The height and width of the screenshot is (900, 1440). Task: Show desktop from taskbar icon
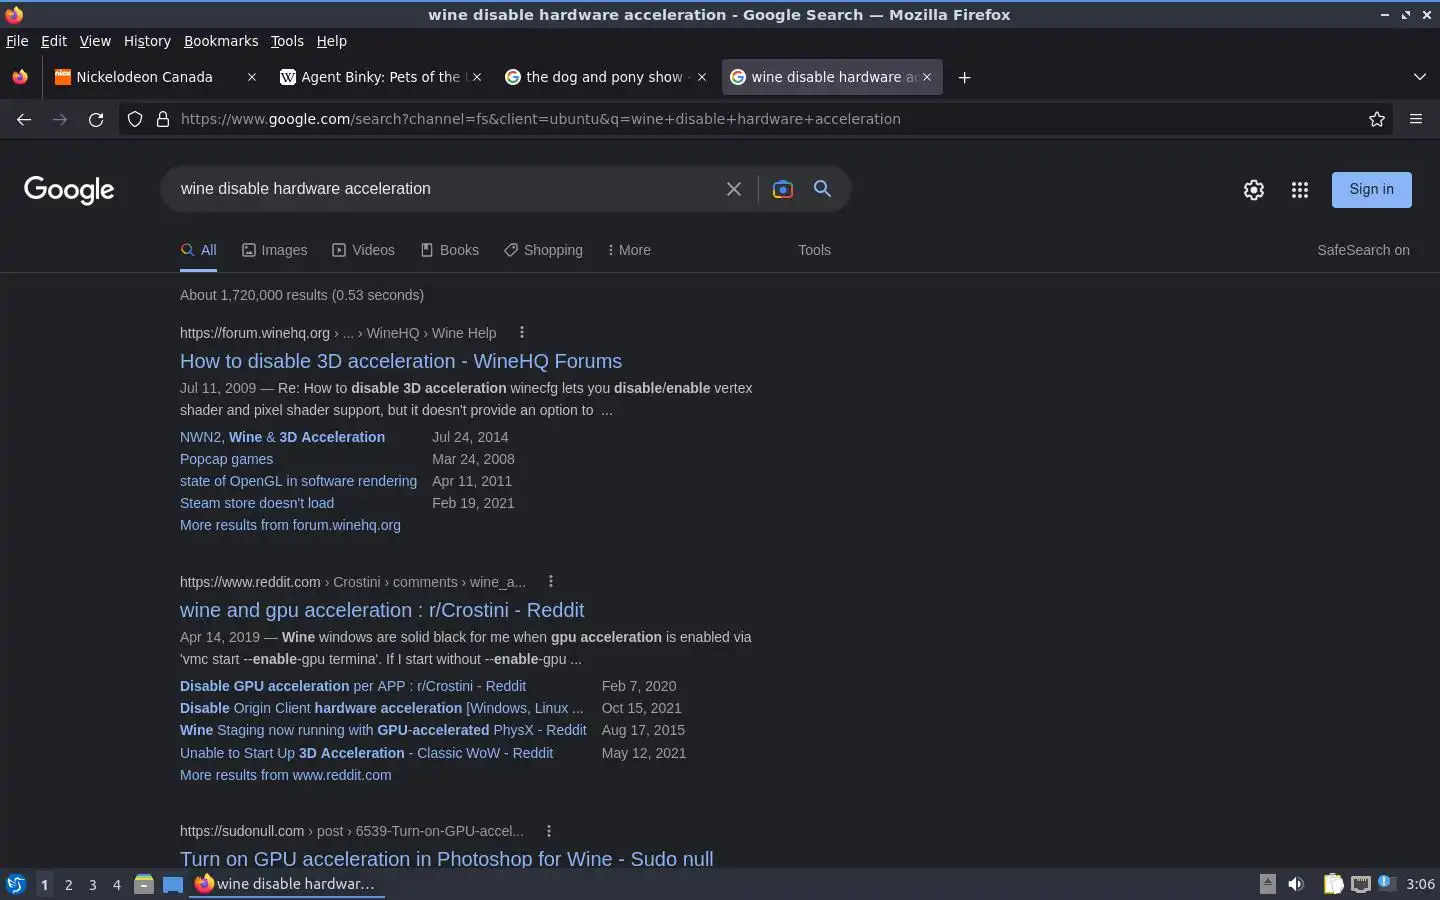pyautogui.click(x=173, y=884)
